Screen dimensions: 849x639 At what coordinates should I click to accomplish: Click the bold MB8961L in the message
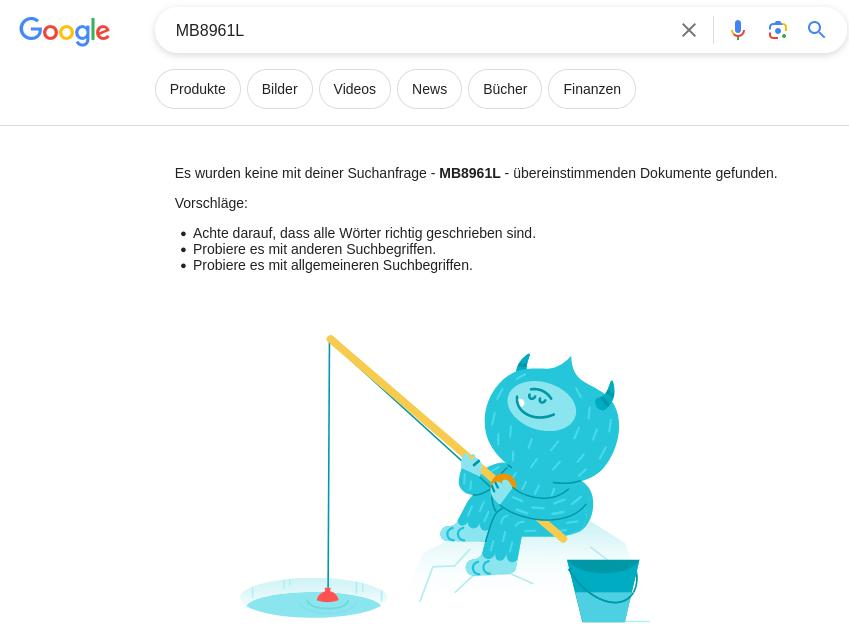click(x=469, y=173)
